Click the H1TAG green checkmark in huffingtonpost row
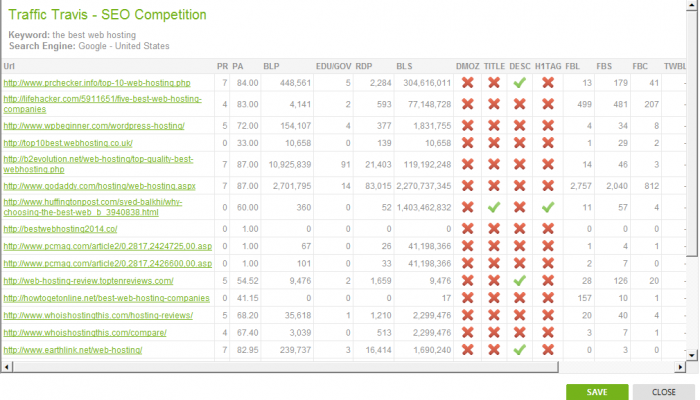Viewport: 700px width, 400px height. (548, 207)
